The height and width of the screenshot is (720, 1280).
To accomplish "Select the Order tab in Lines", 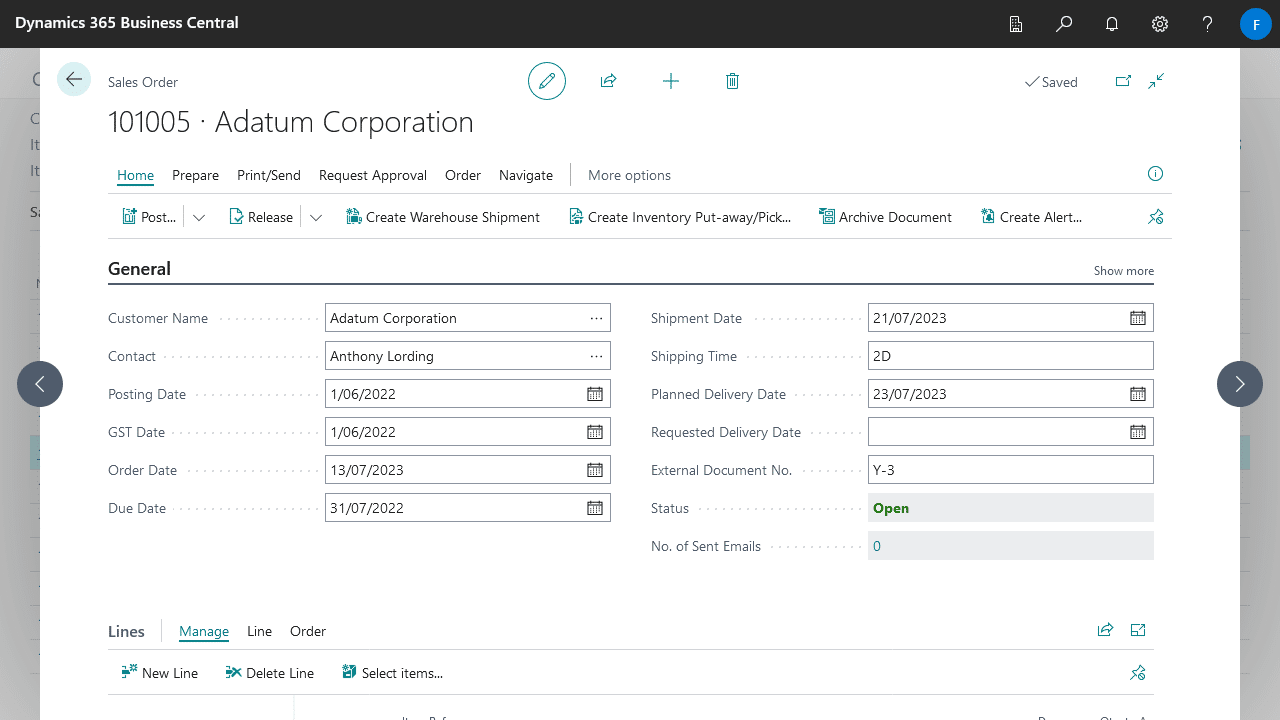I will click(308, 631).
